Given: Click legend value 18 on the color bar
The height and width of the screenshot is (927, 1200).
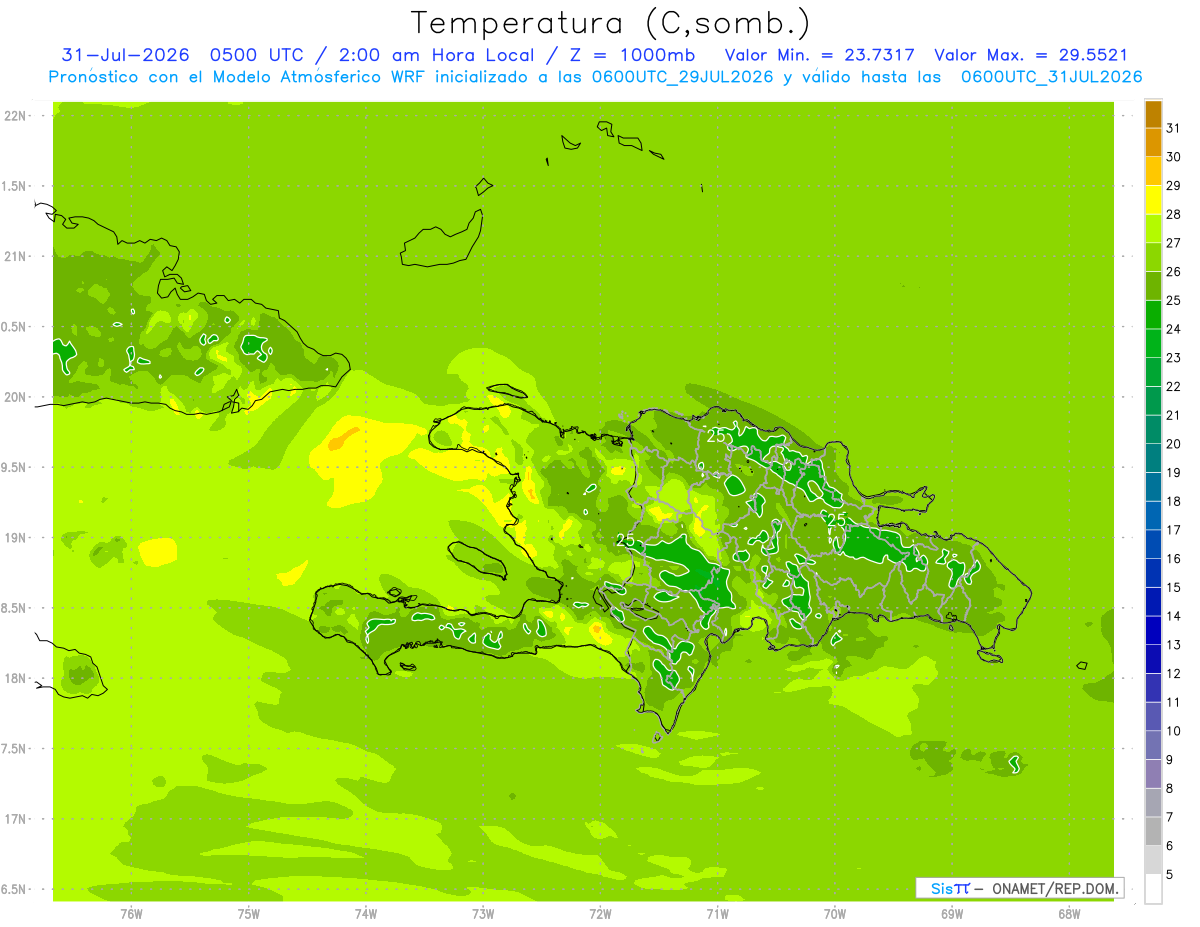Looking at the screenshot, I should tap(1173, 502).
